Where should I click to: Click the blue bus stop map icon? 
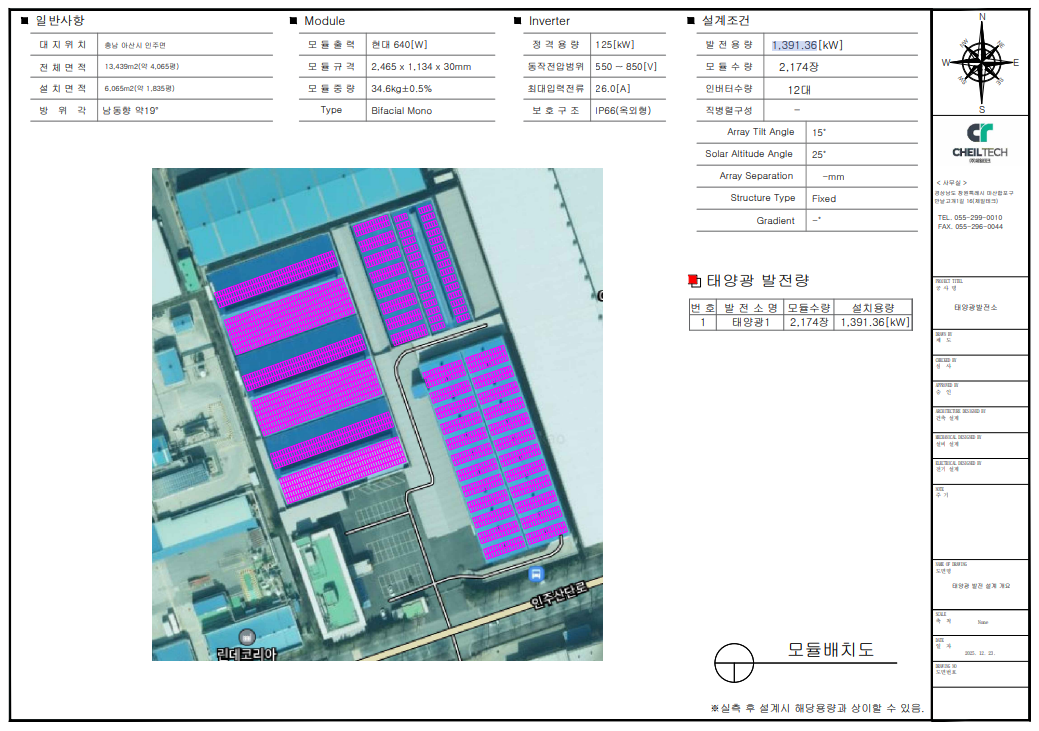[x=537, y=574]
